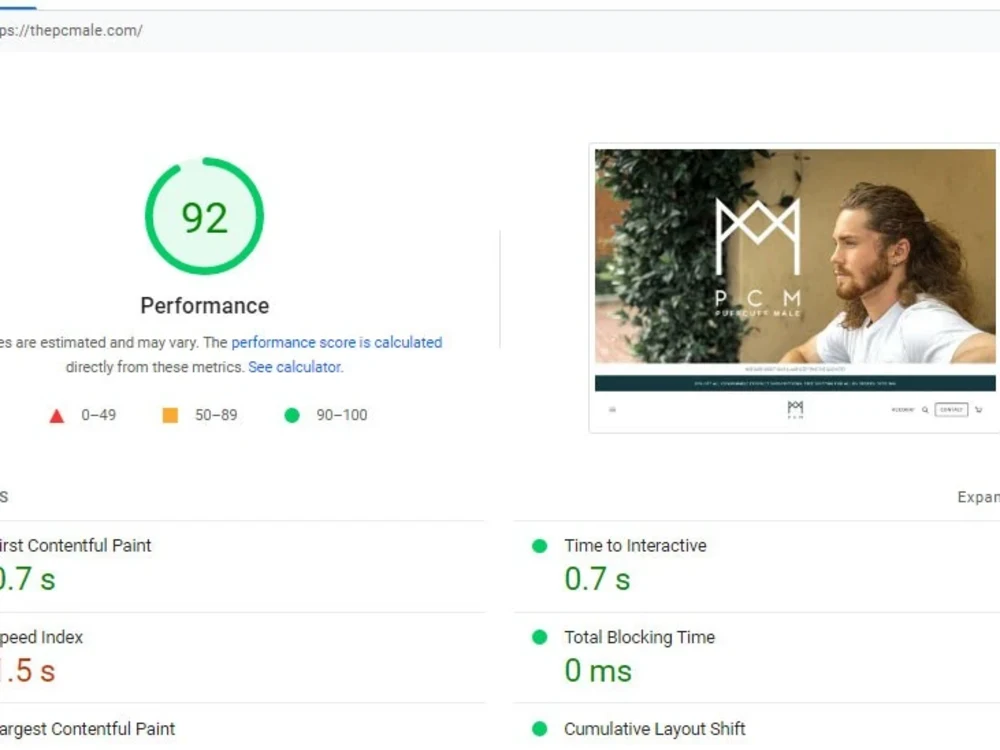Click the '0–49' legend range text
The width and height of the screenshot is (1000, 750).
[x=99, y=415]
